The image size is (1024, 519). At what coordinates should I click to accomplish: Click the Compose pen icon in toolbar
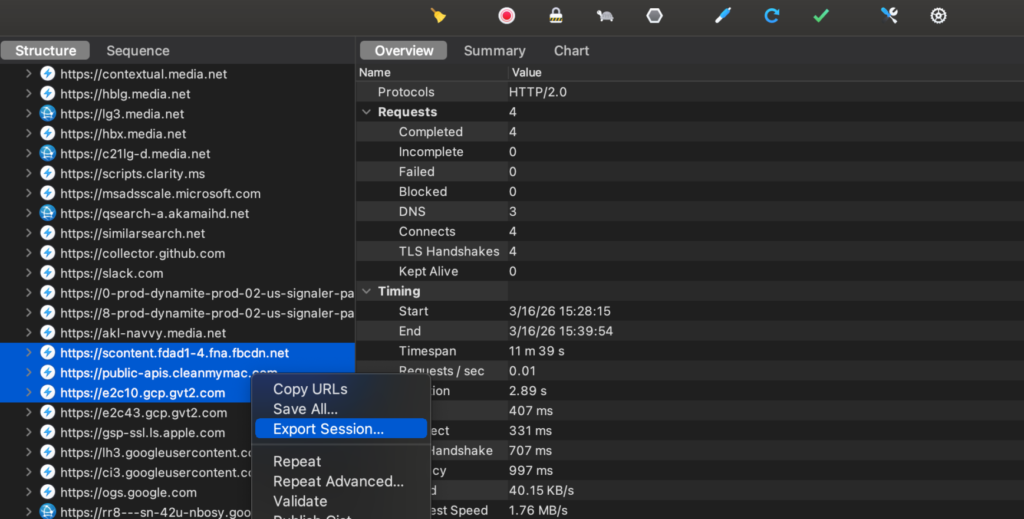[723, 15]
